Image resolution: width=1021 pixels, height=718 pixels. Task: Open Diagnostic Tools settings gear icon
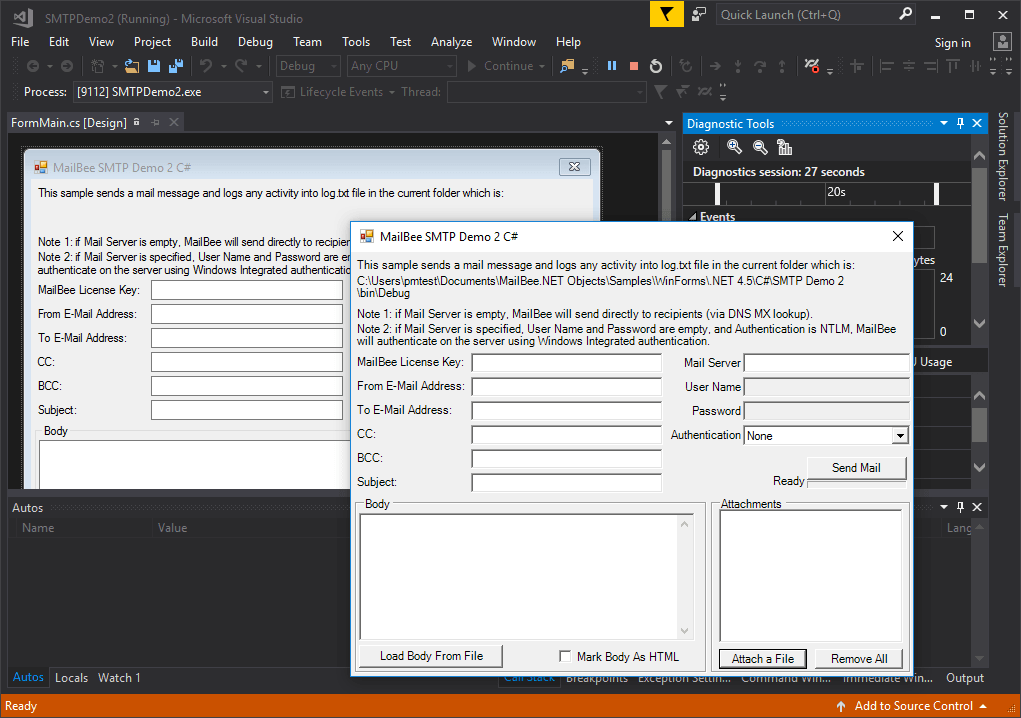pyautogui.click(x=701, y=147)
